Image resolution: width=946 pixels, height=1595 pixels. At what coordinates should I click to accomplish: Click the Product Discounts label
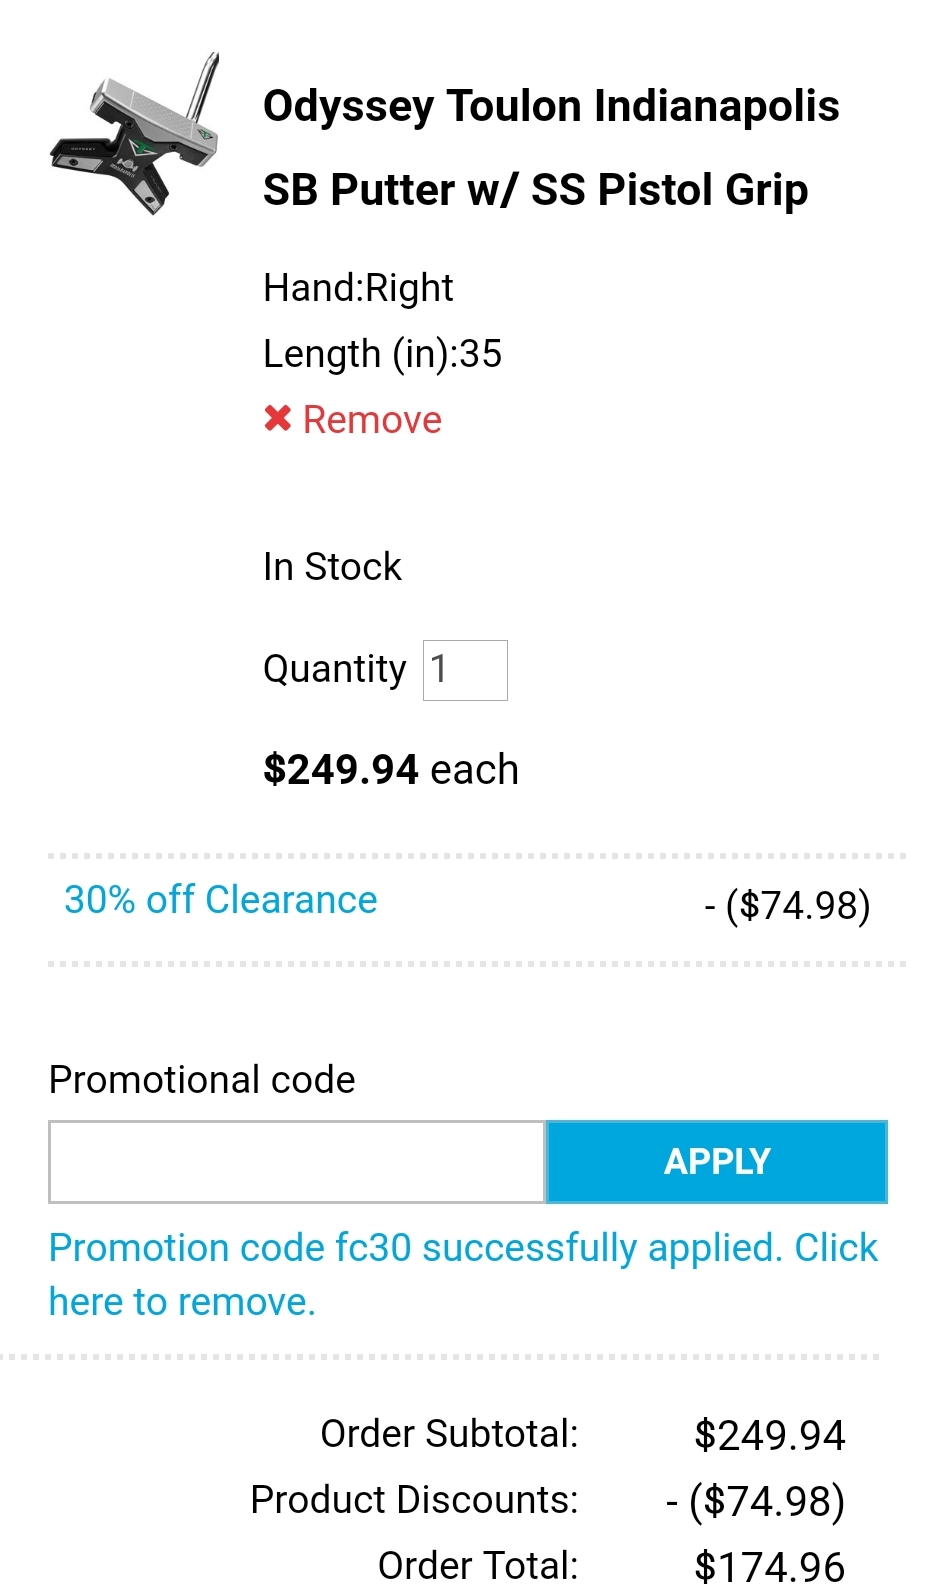coord(414,1500)
